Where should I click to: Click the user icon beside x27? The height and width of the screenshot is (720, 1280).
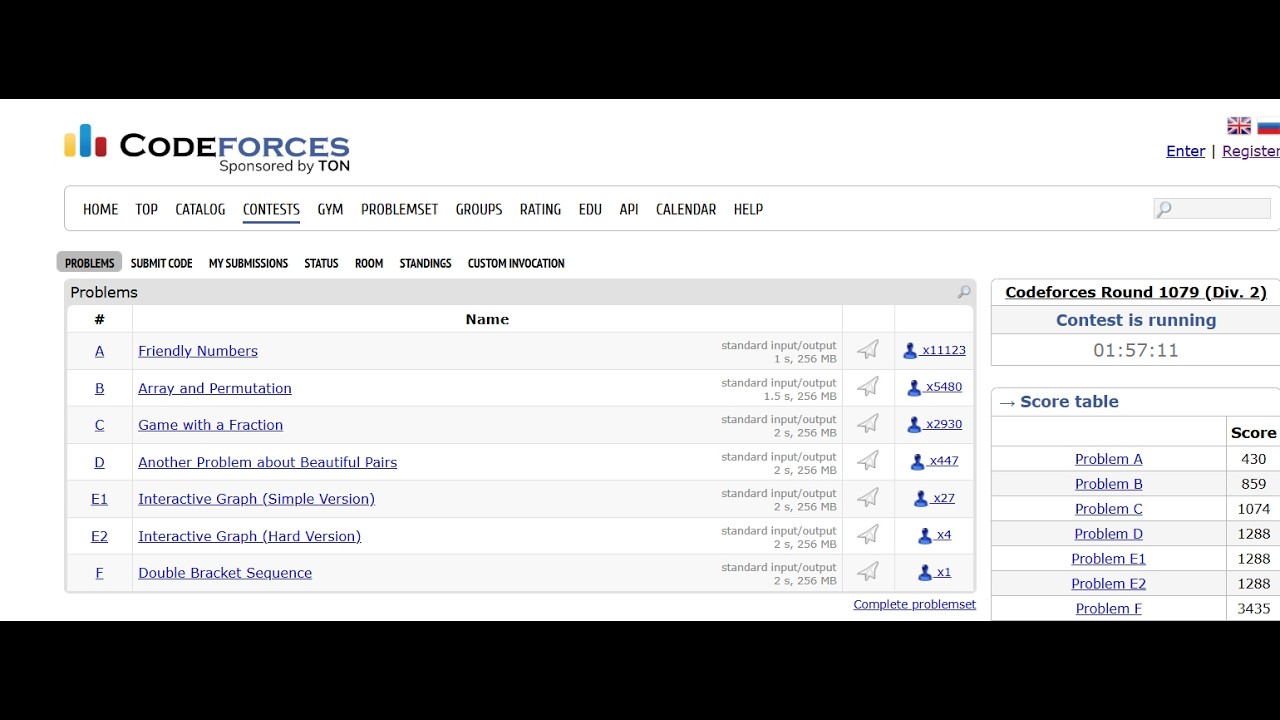click(921, 499)
